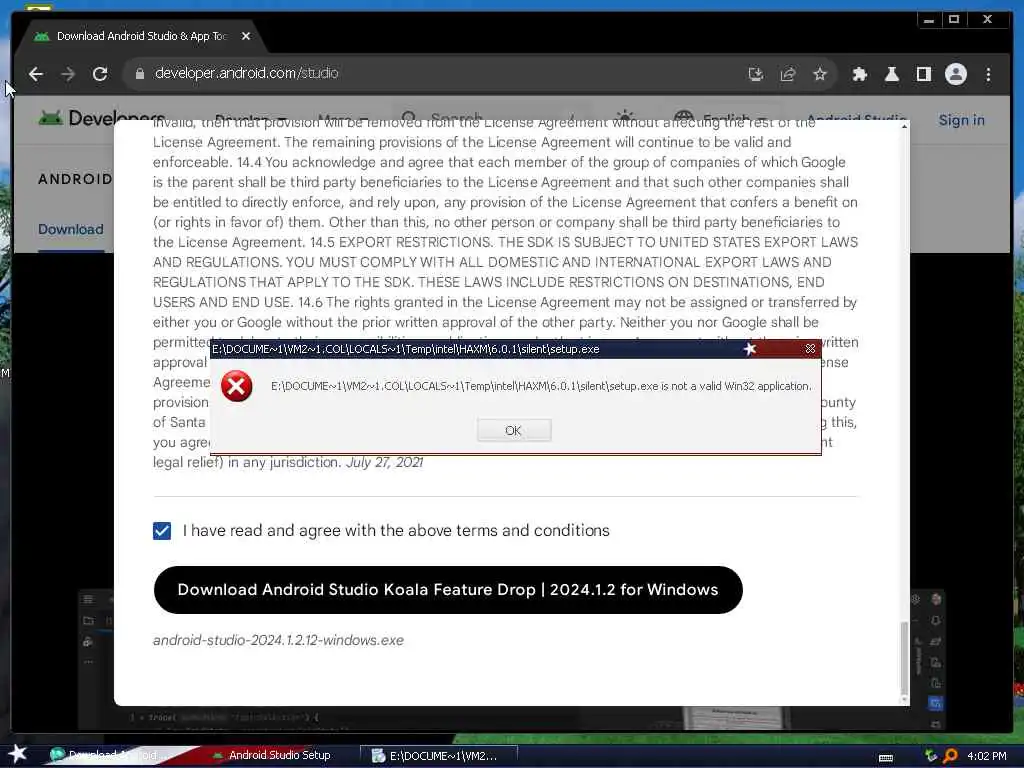The width and height of the screenshot is (1024, 768).
Task: Click the browser forward arrow
Action: click(x=68, y=74)
